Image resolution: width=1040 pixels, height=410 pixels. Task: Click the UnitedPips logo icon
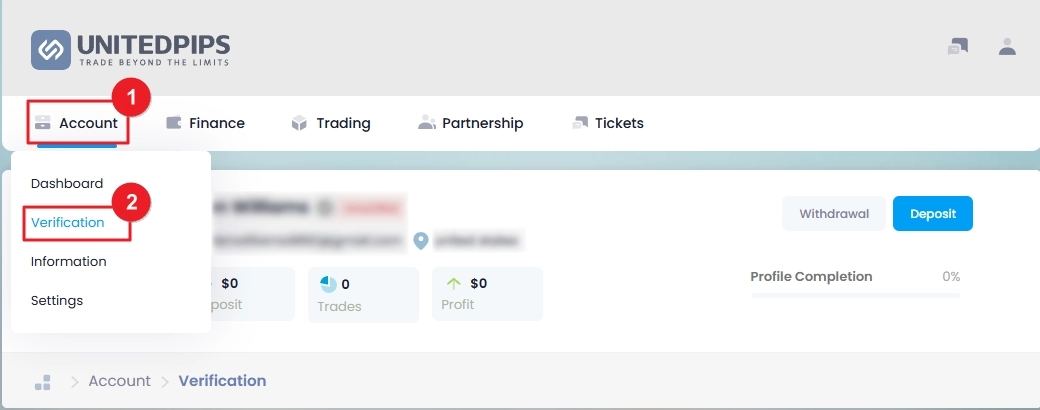(50, 50)
